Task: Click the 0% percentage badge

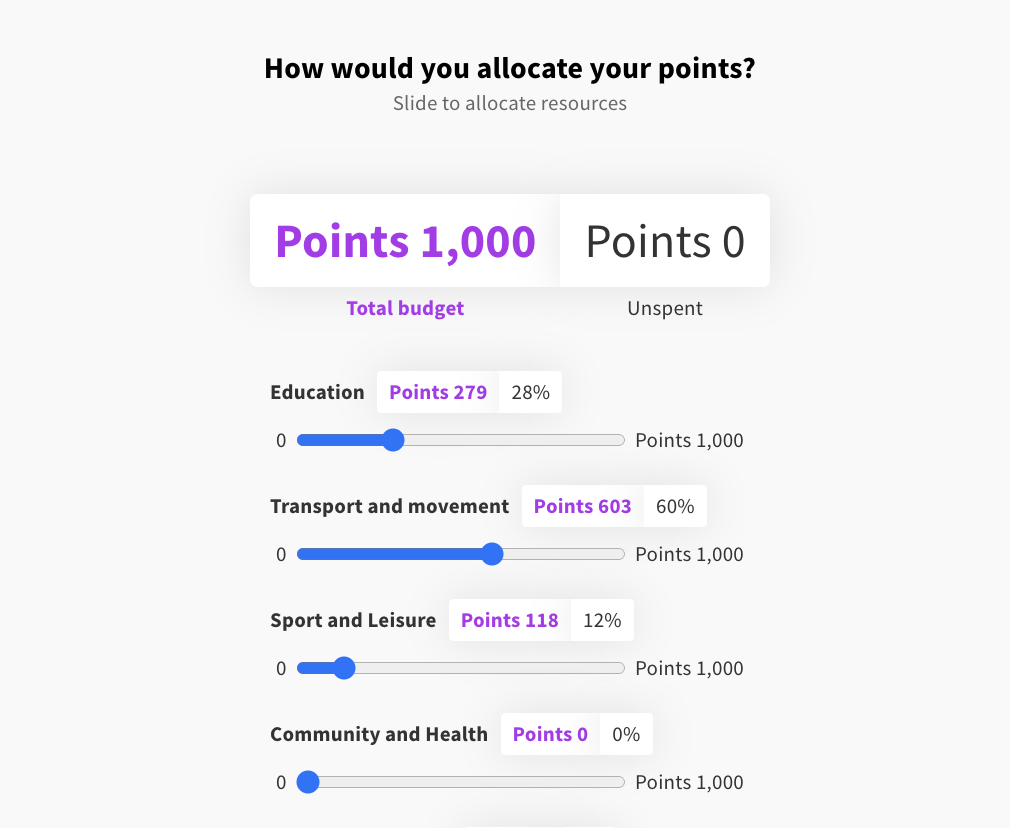Action: [x=626, y=734]
